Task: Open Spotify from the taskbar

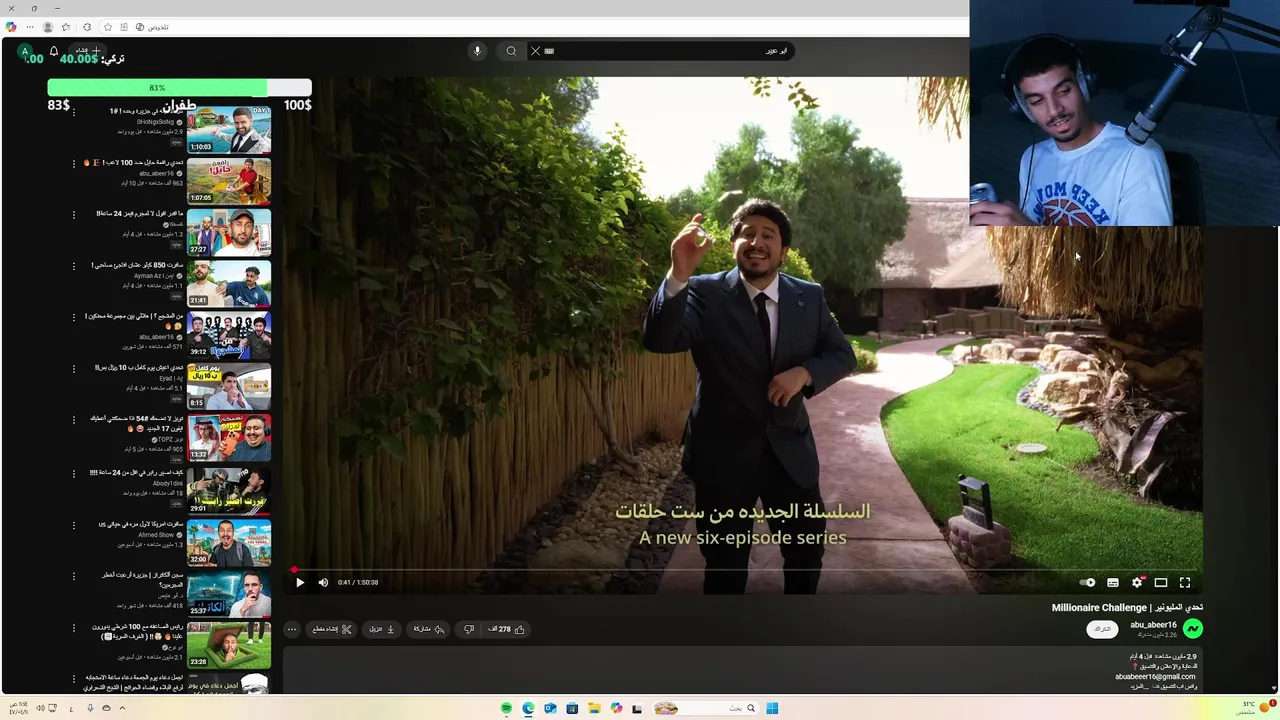Action: pos(506,708)
